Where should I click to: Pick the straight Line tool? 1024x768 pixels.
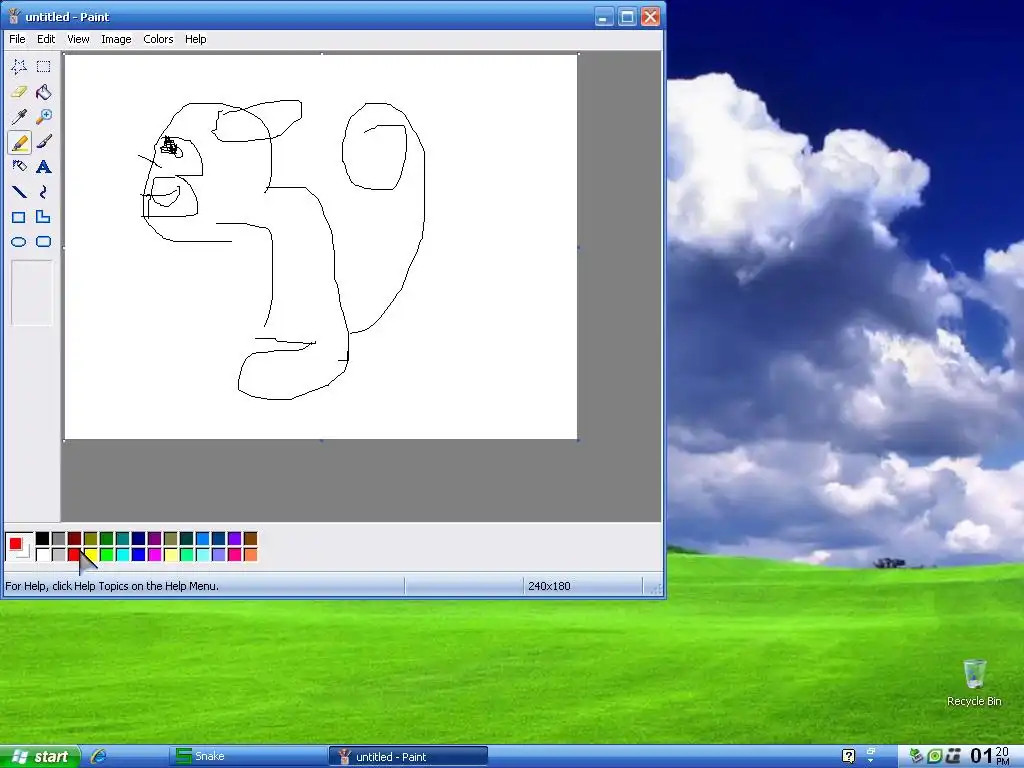(19, 192)
